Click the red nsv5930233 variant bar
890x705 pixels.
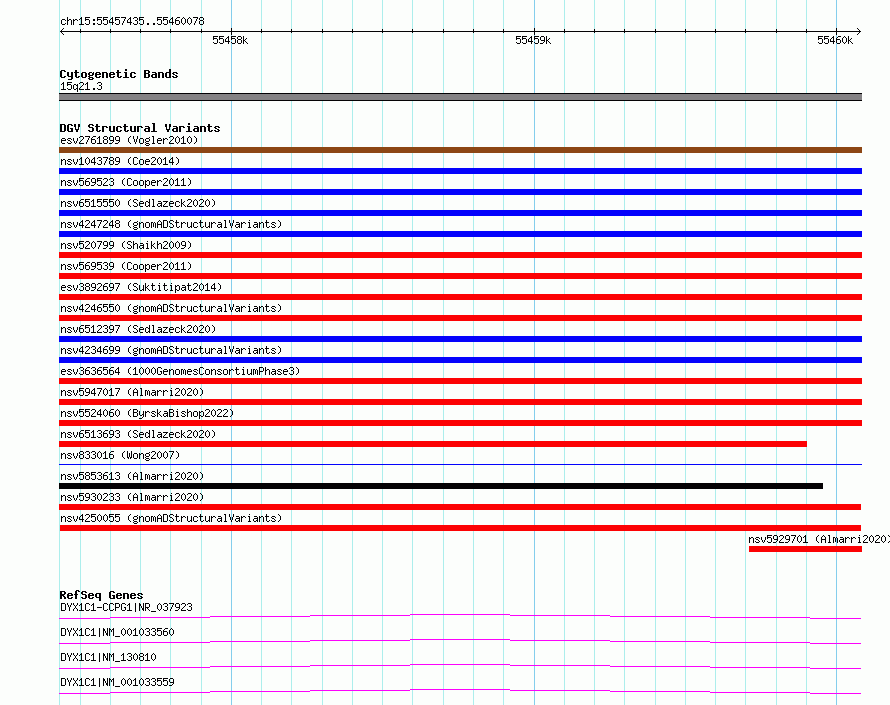(x=460, y=507)
